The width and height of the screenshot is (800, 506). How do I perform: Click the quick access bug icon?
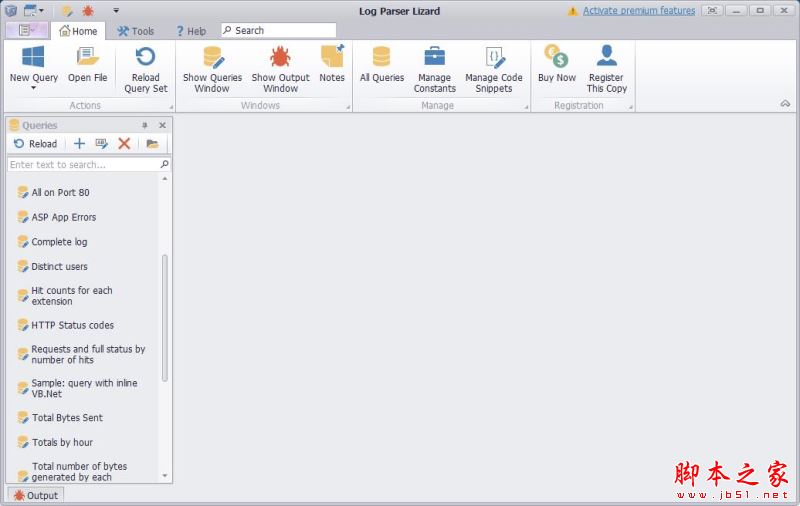pos(88,10)
